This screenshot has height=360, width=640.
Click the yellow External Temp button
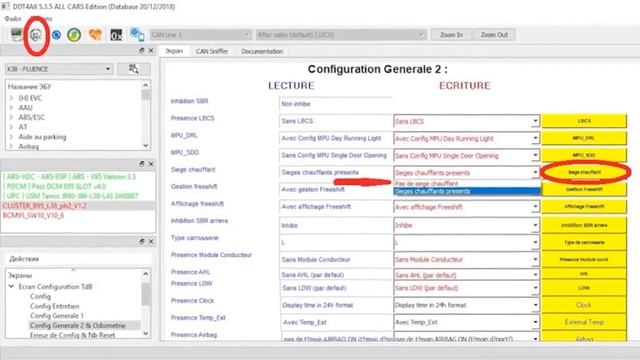(x=584, y=322)
